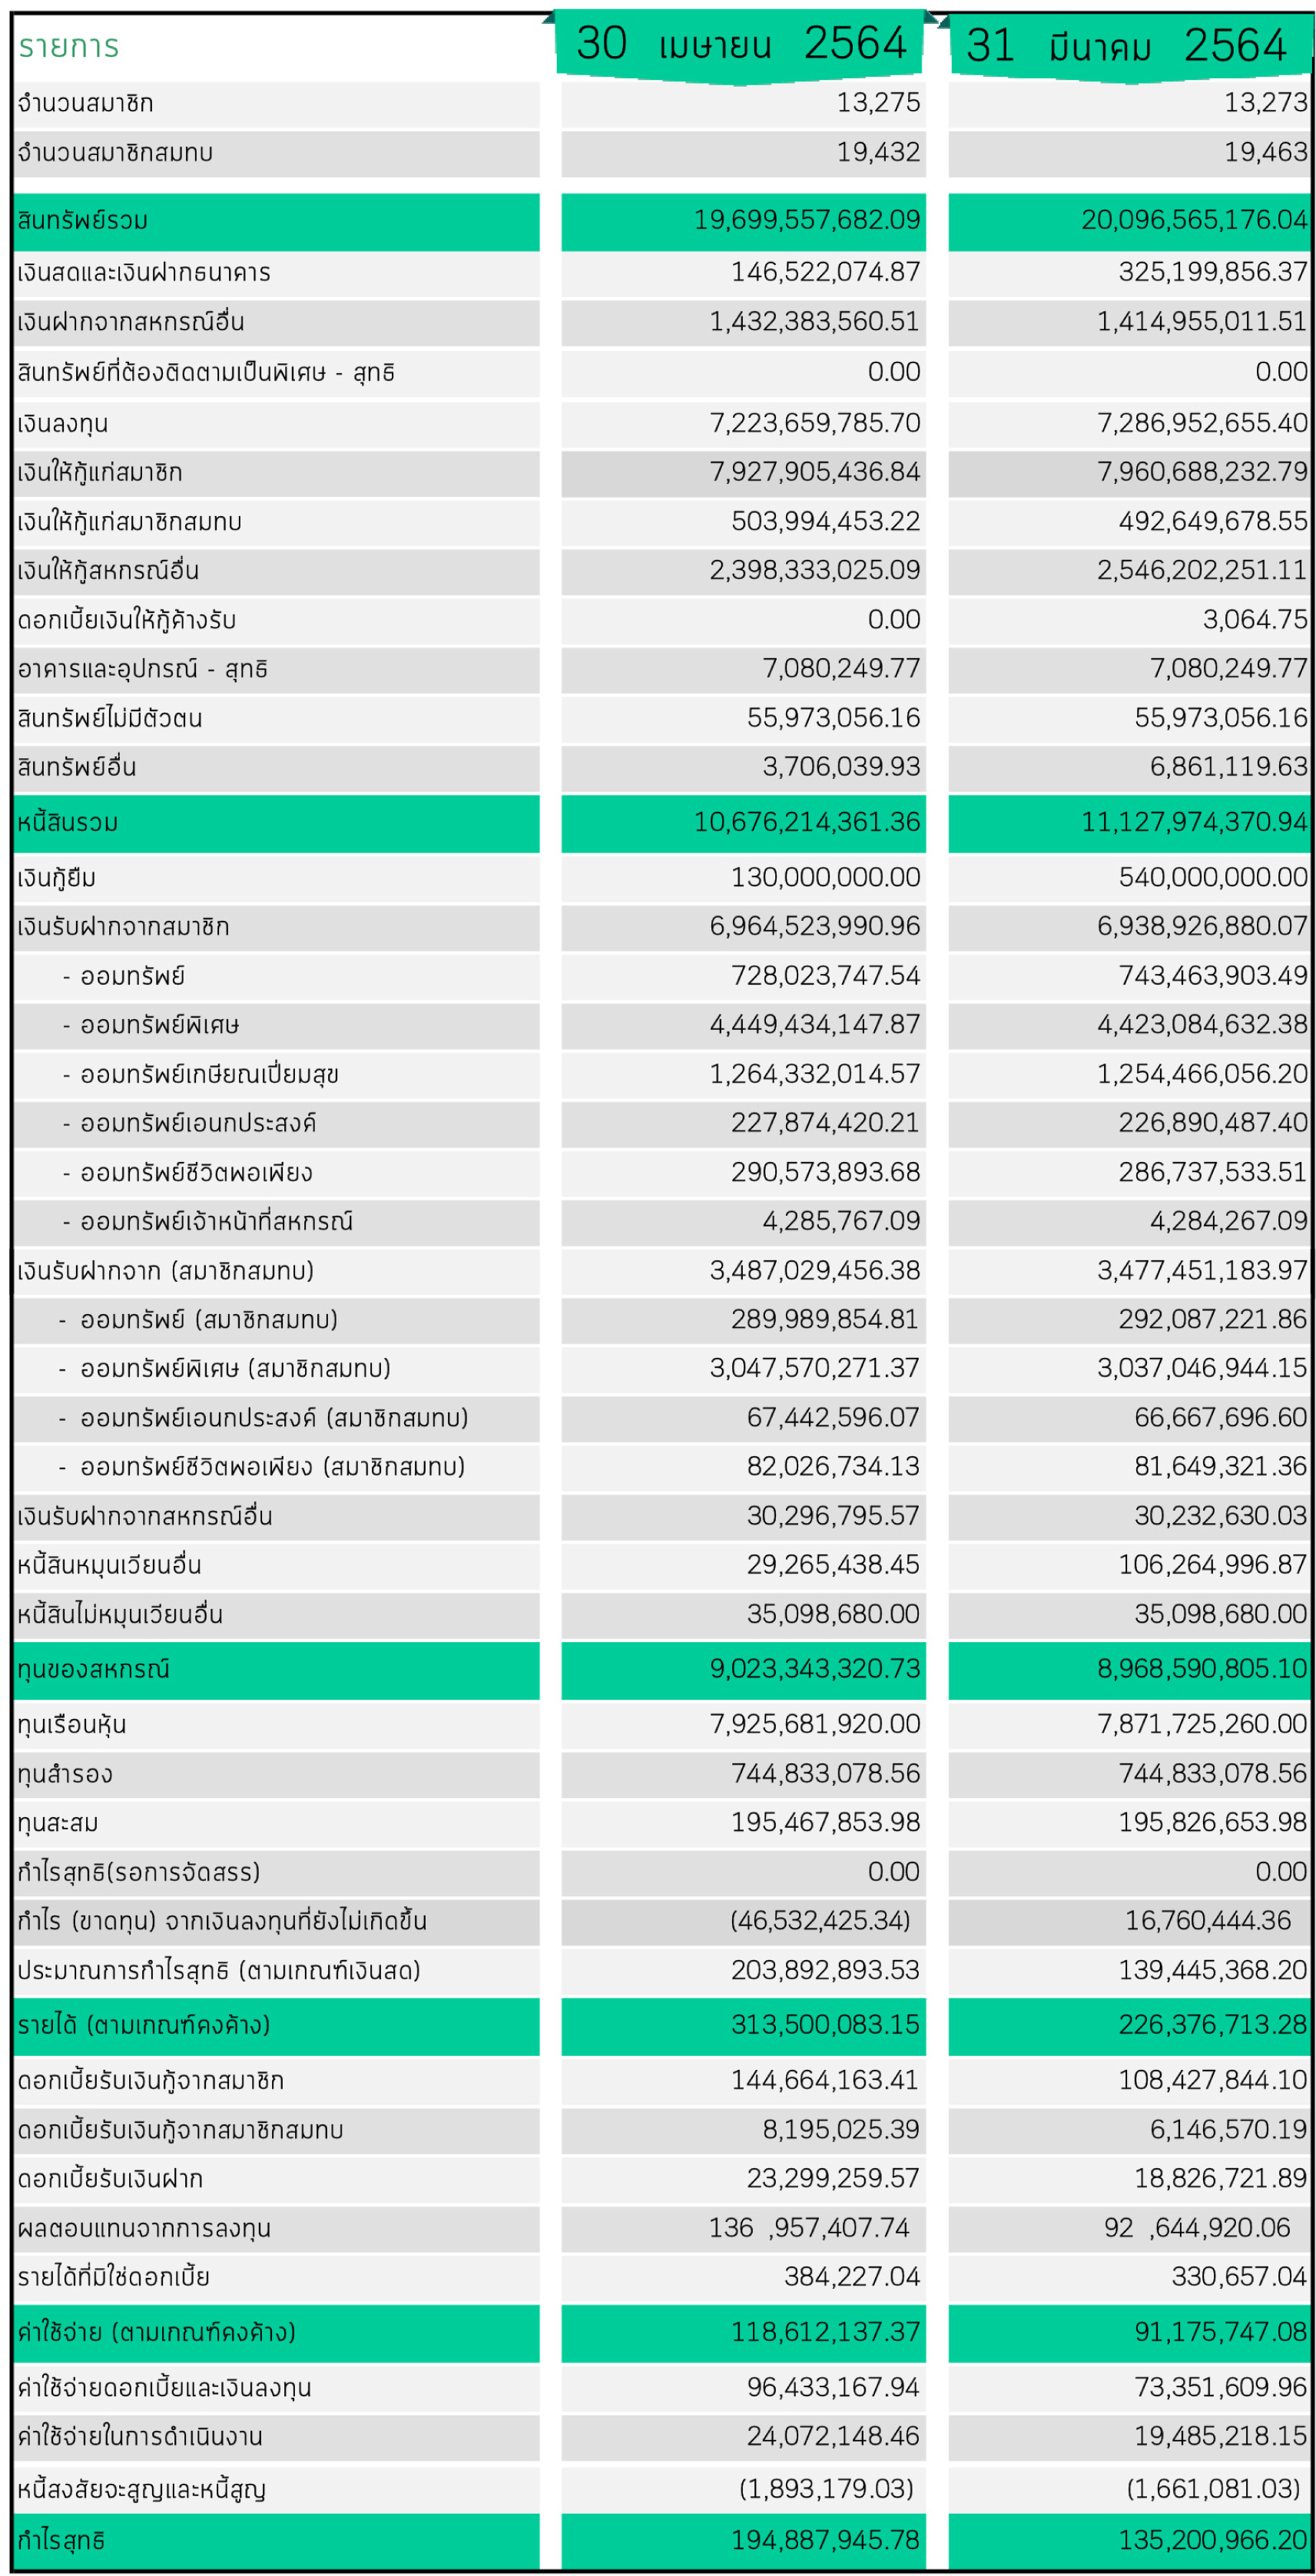The height and width of the screenshot is (2576, 1316).
Task: Click value 3,477,451,183.97
Action: click(x=1202, y=1270)
